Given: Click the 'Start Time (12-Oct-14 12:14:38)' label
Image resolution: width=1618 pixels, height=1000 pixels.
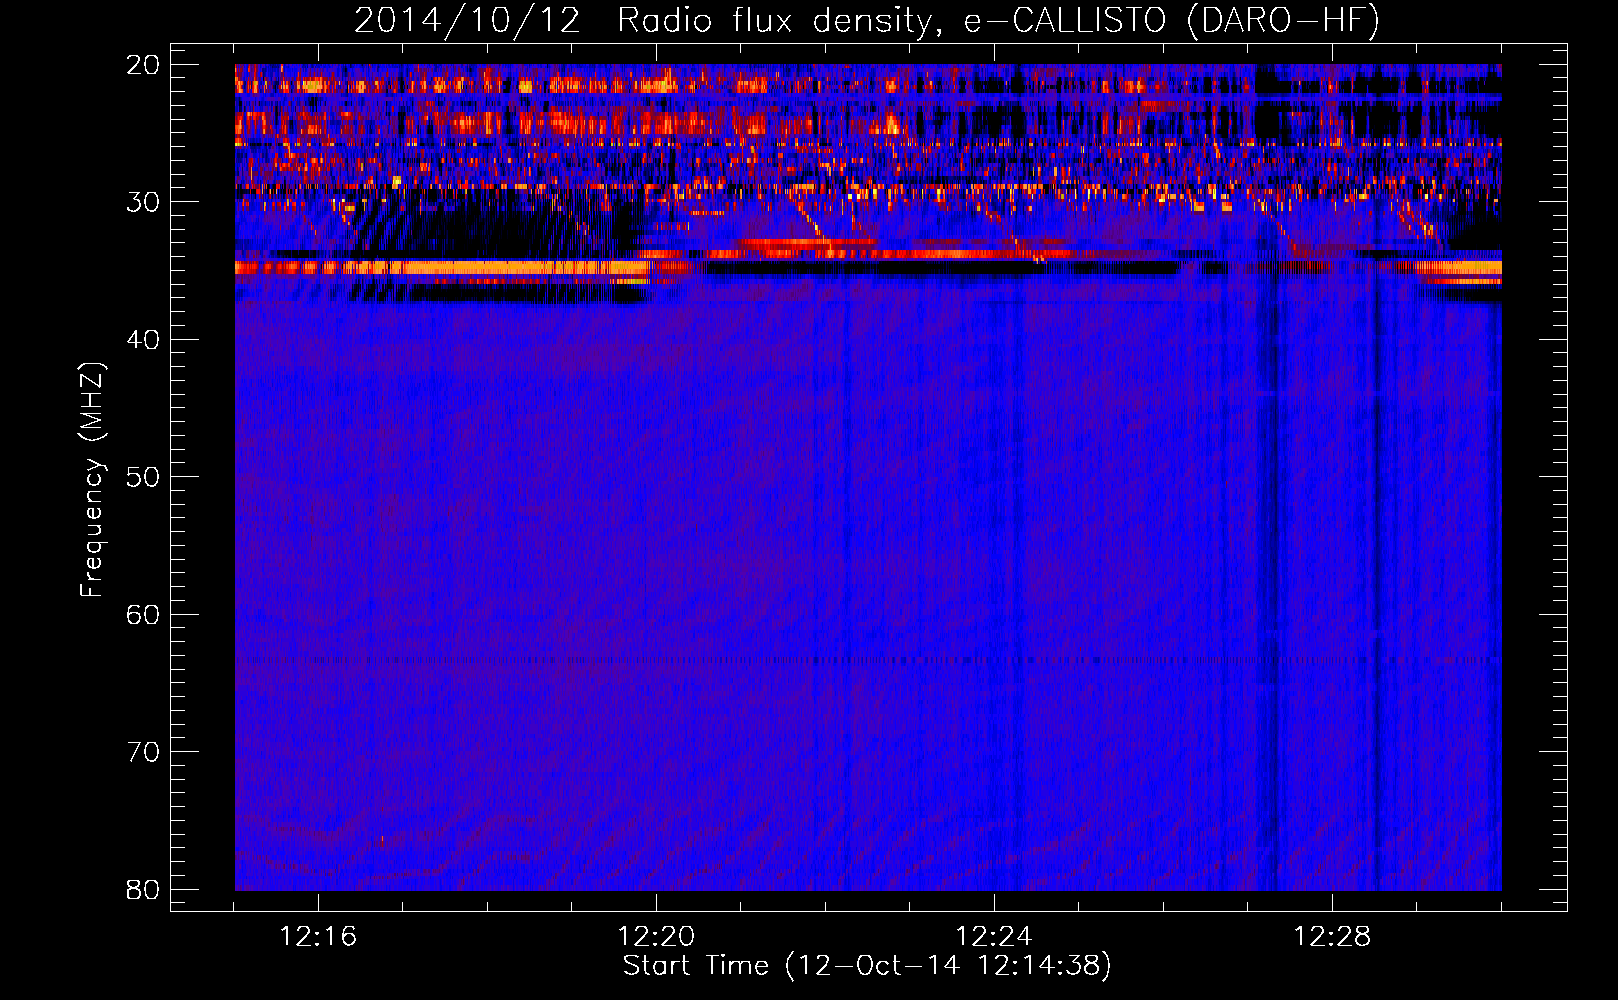Looking at the screenshot, I should click(867, 966).
